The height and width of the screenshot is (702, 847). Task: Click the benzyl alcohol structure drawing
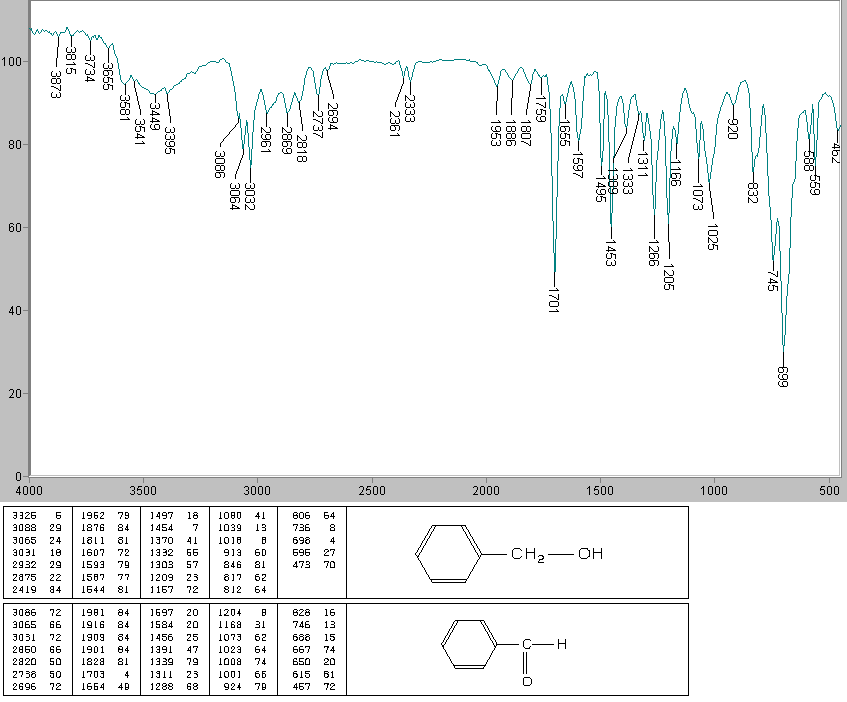(x=509, y=553)
